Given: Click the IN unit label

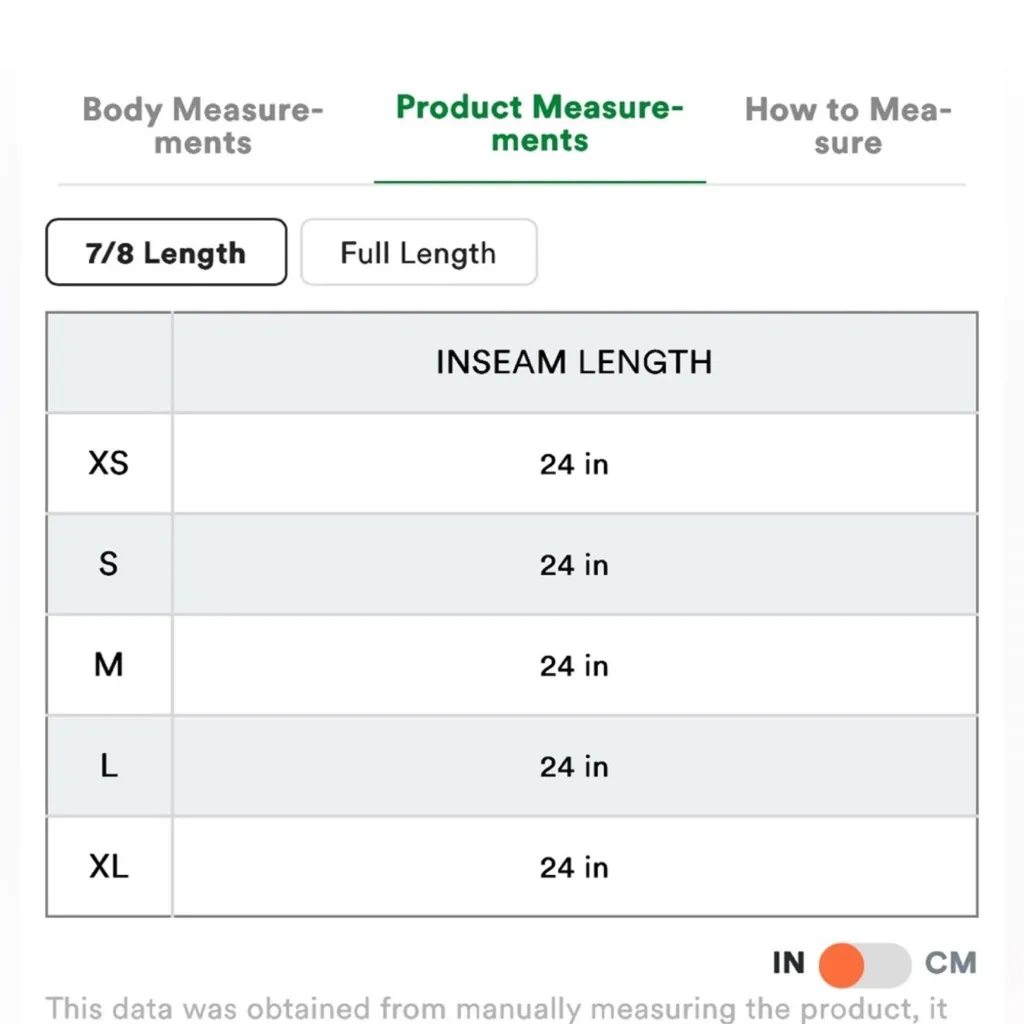Looking at the screenshot, I should point(788,964).
